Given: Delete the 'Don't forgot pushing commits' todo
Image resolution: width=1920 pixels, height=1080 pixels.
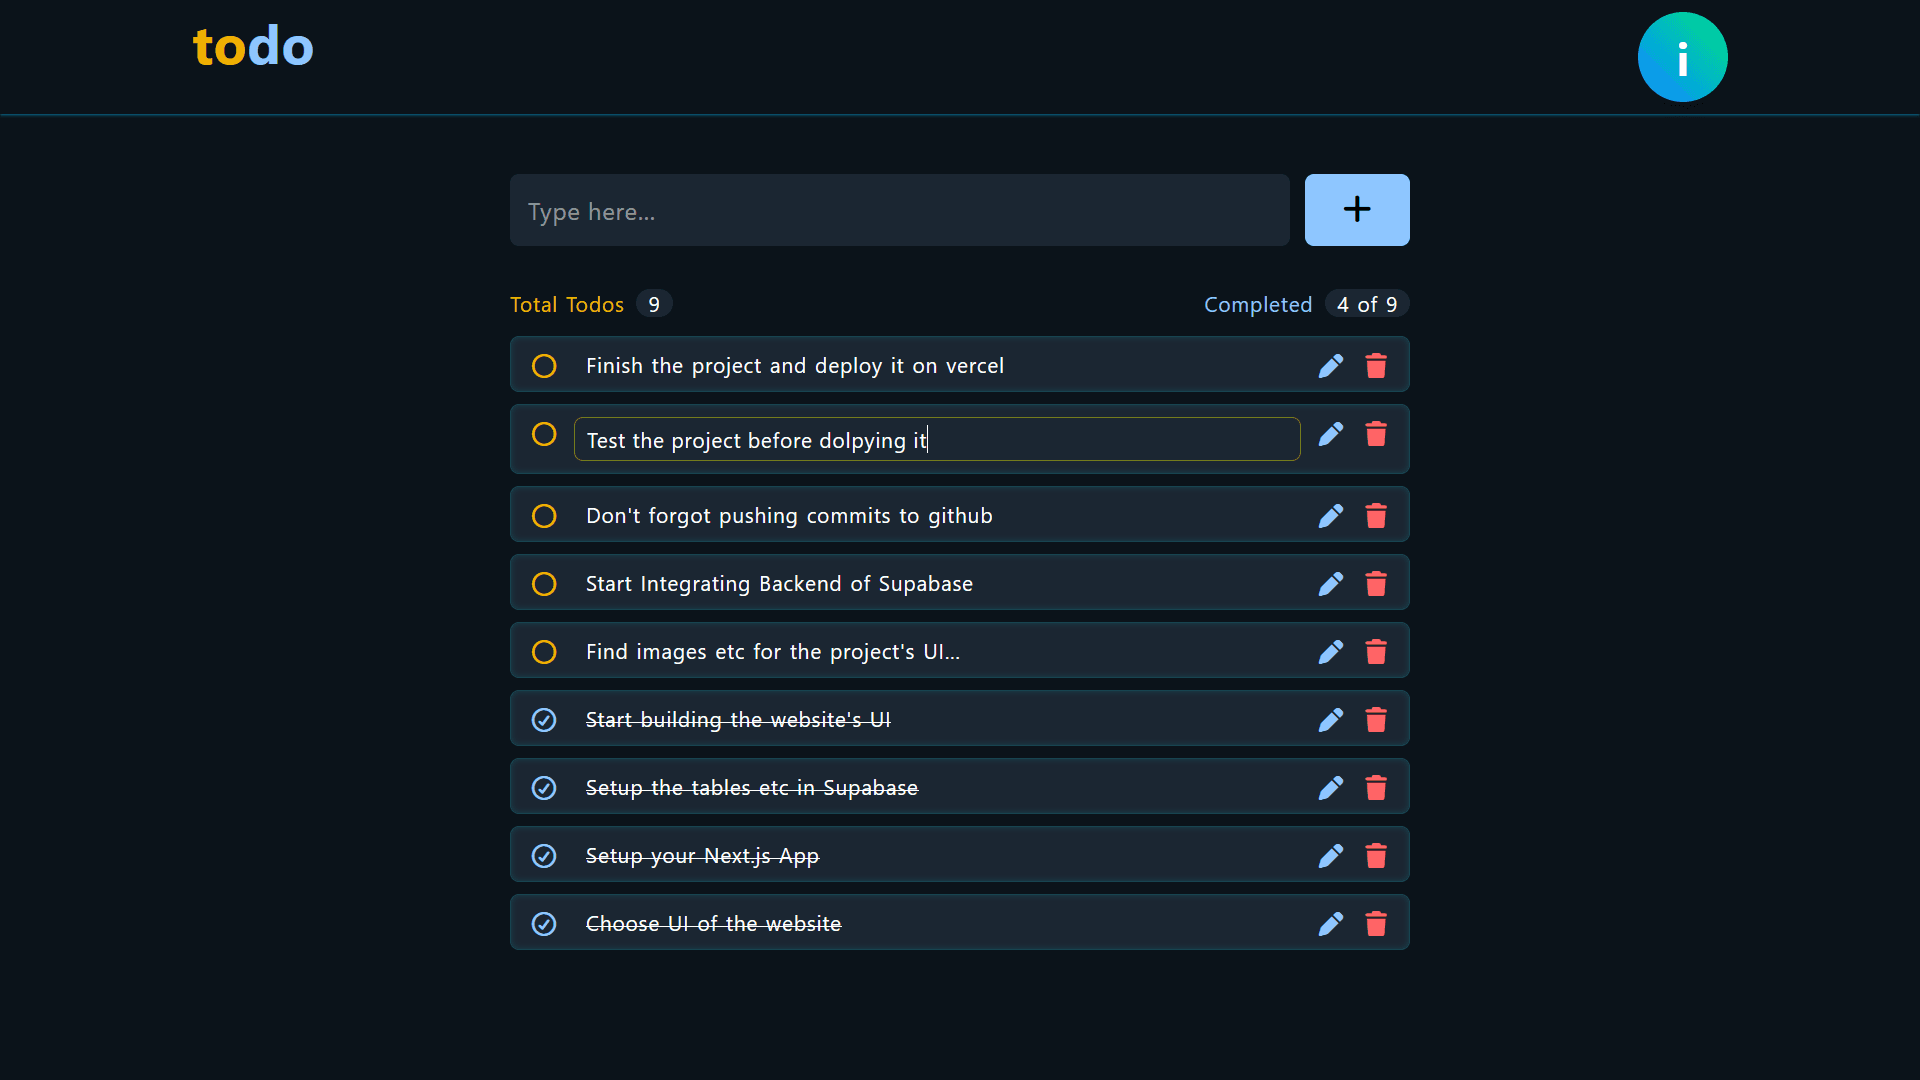Looking at the screenshot, I should click(1376, 516).
